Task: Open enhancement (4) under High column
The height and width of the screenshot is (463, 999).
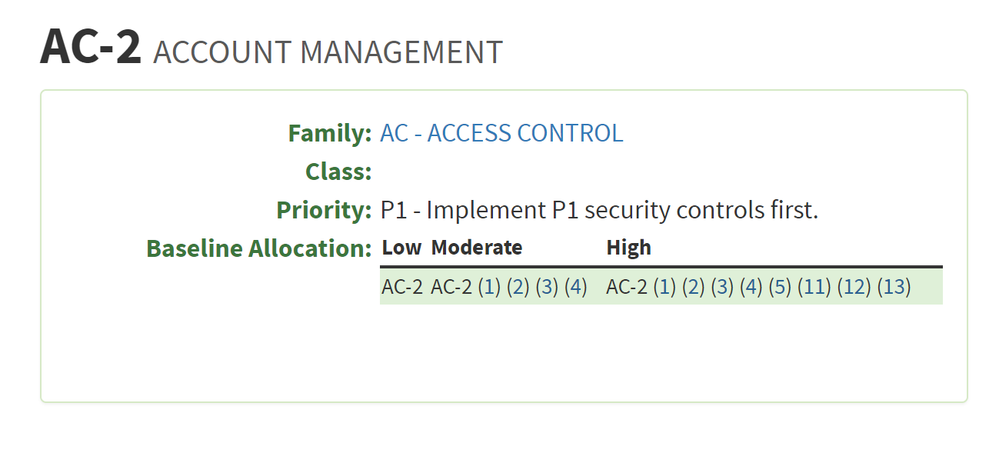Action: coord(751,288)
